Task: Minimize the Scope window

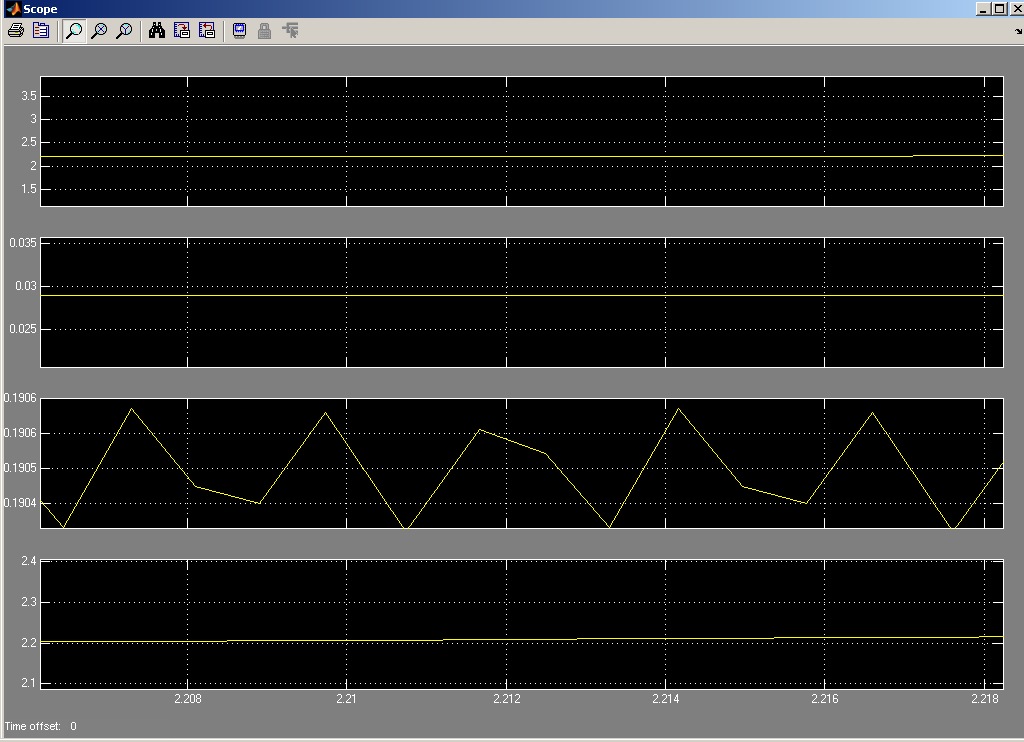Action: coord(984,9)
